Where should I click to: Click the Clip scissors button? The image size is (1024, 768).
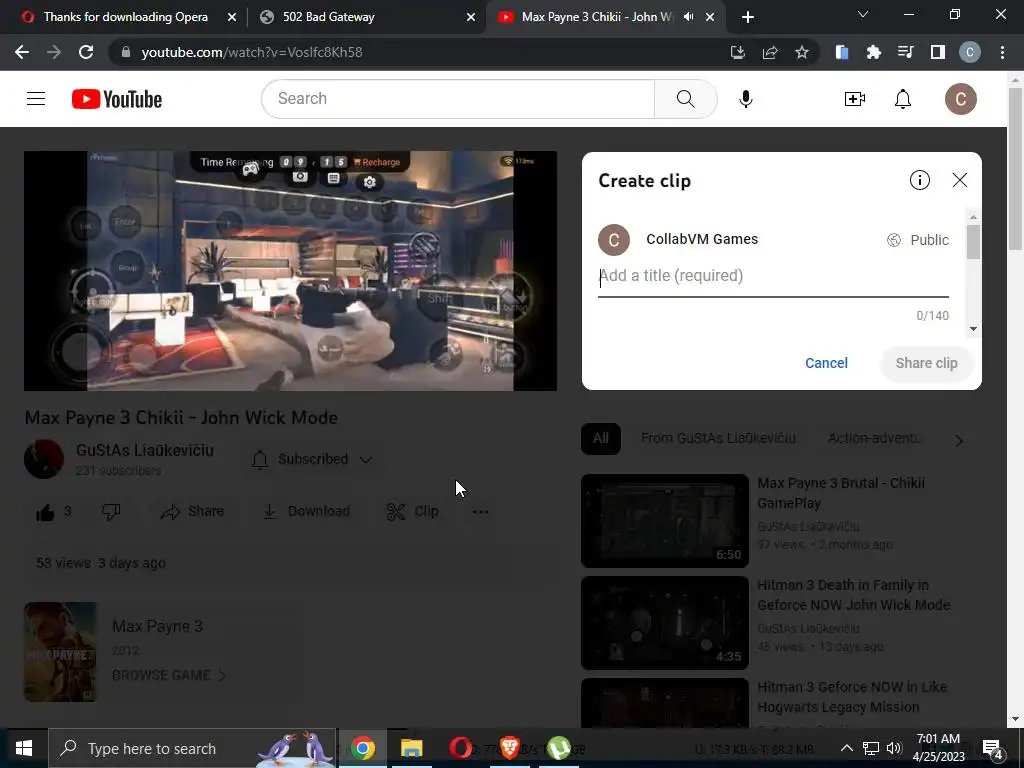(x=413, y=511)
